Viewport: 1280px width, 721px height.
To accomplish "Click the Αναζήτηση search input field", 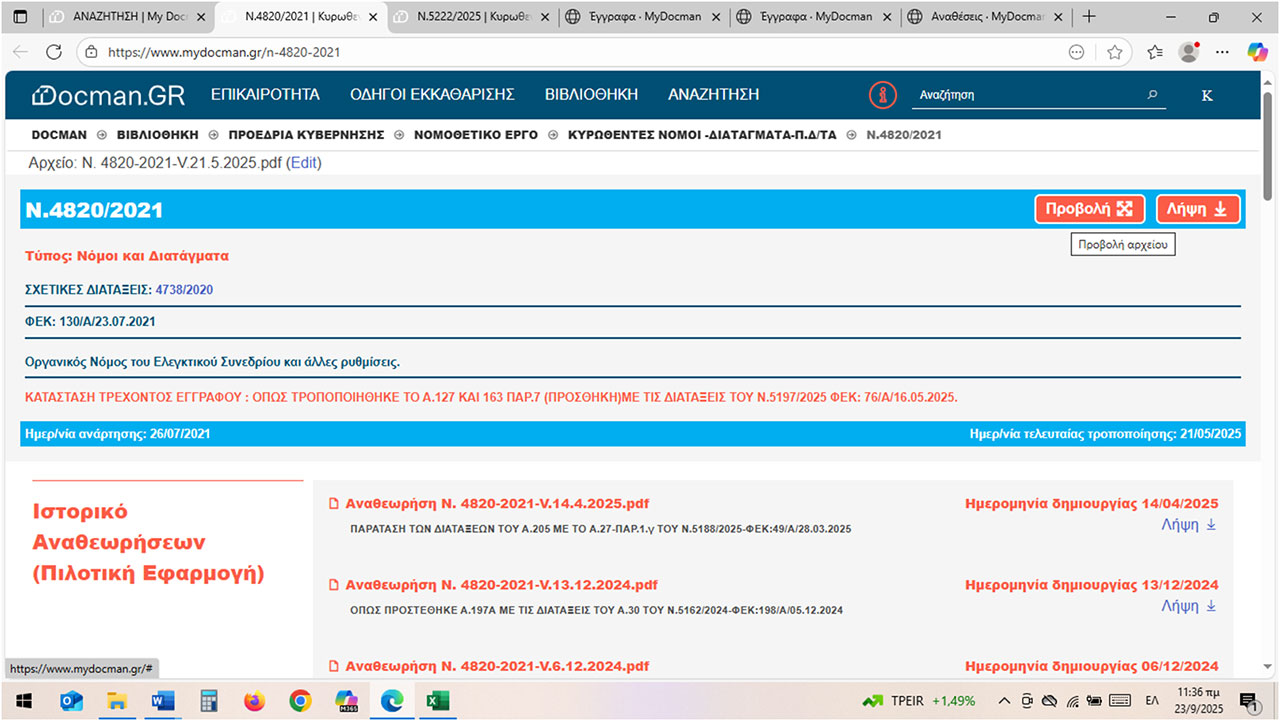I will pos(1028,95).
